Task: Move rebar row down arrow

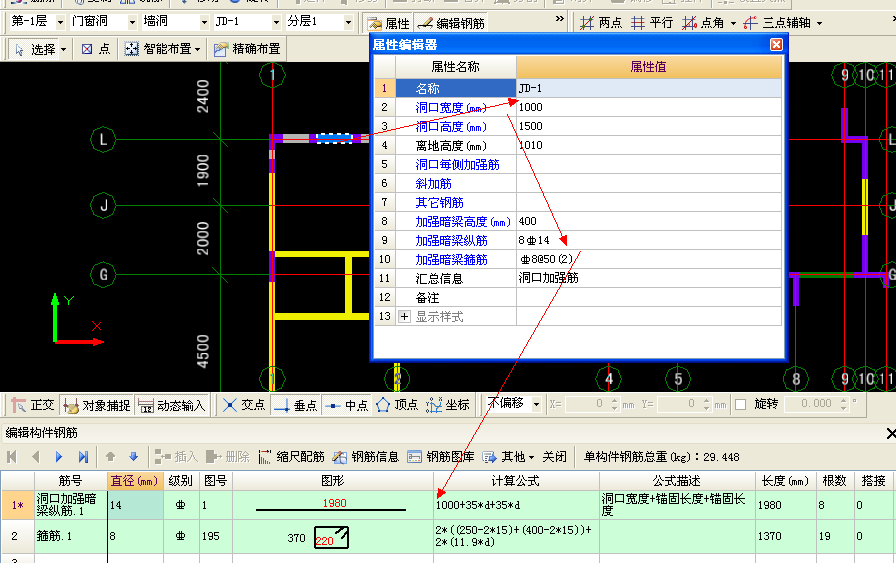Action: coord(133,457)
